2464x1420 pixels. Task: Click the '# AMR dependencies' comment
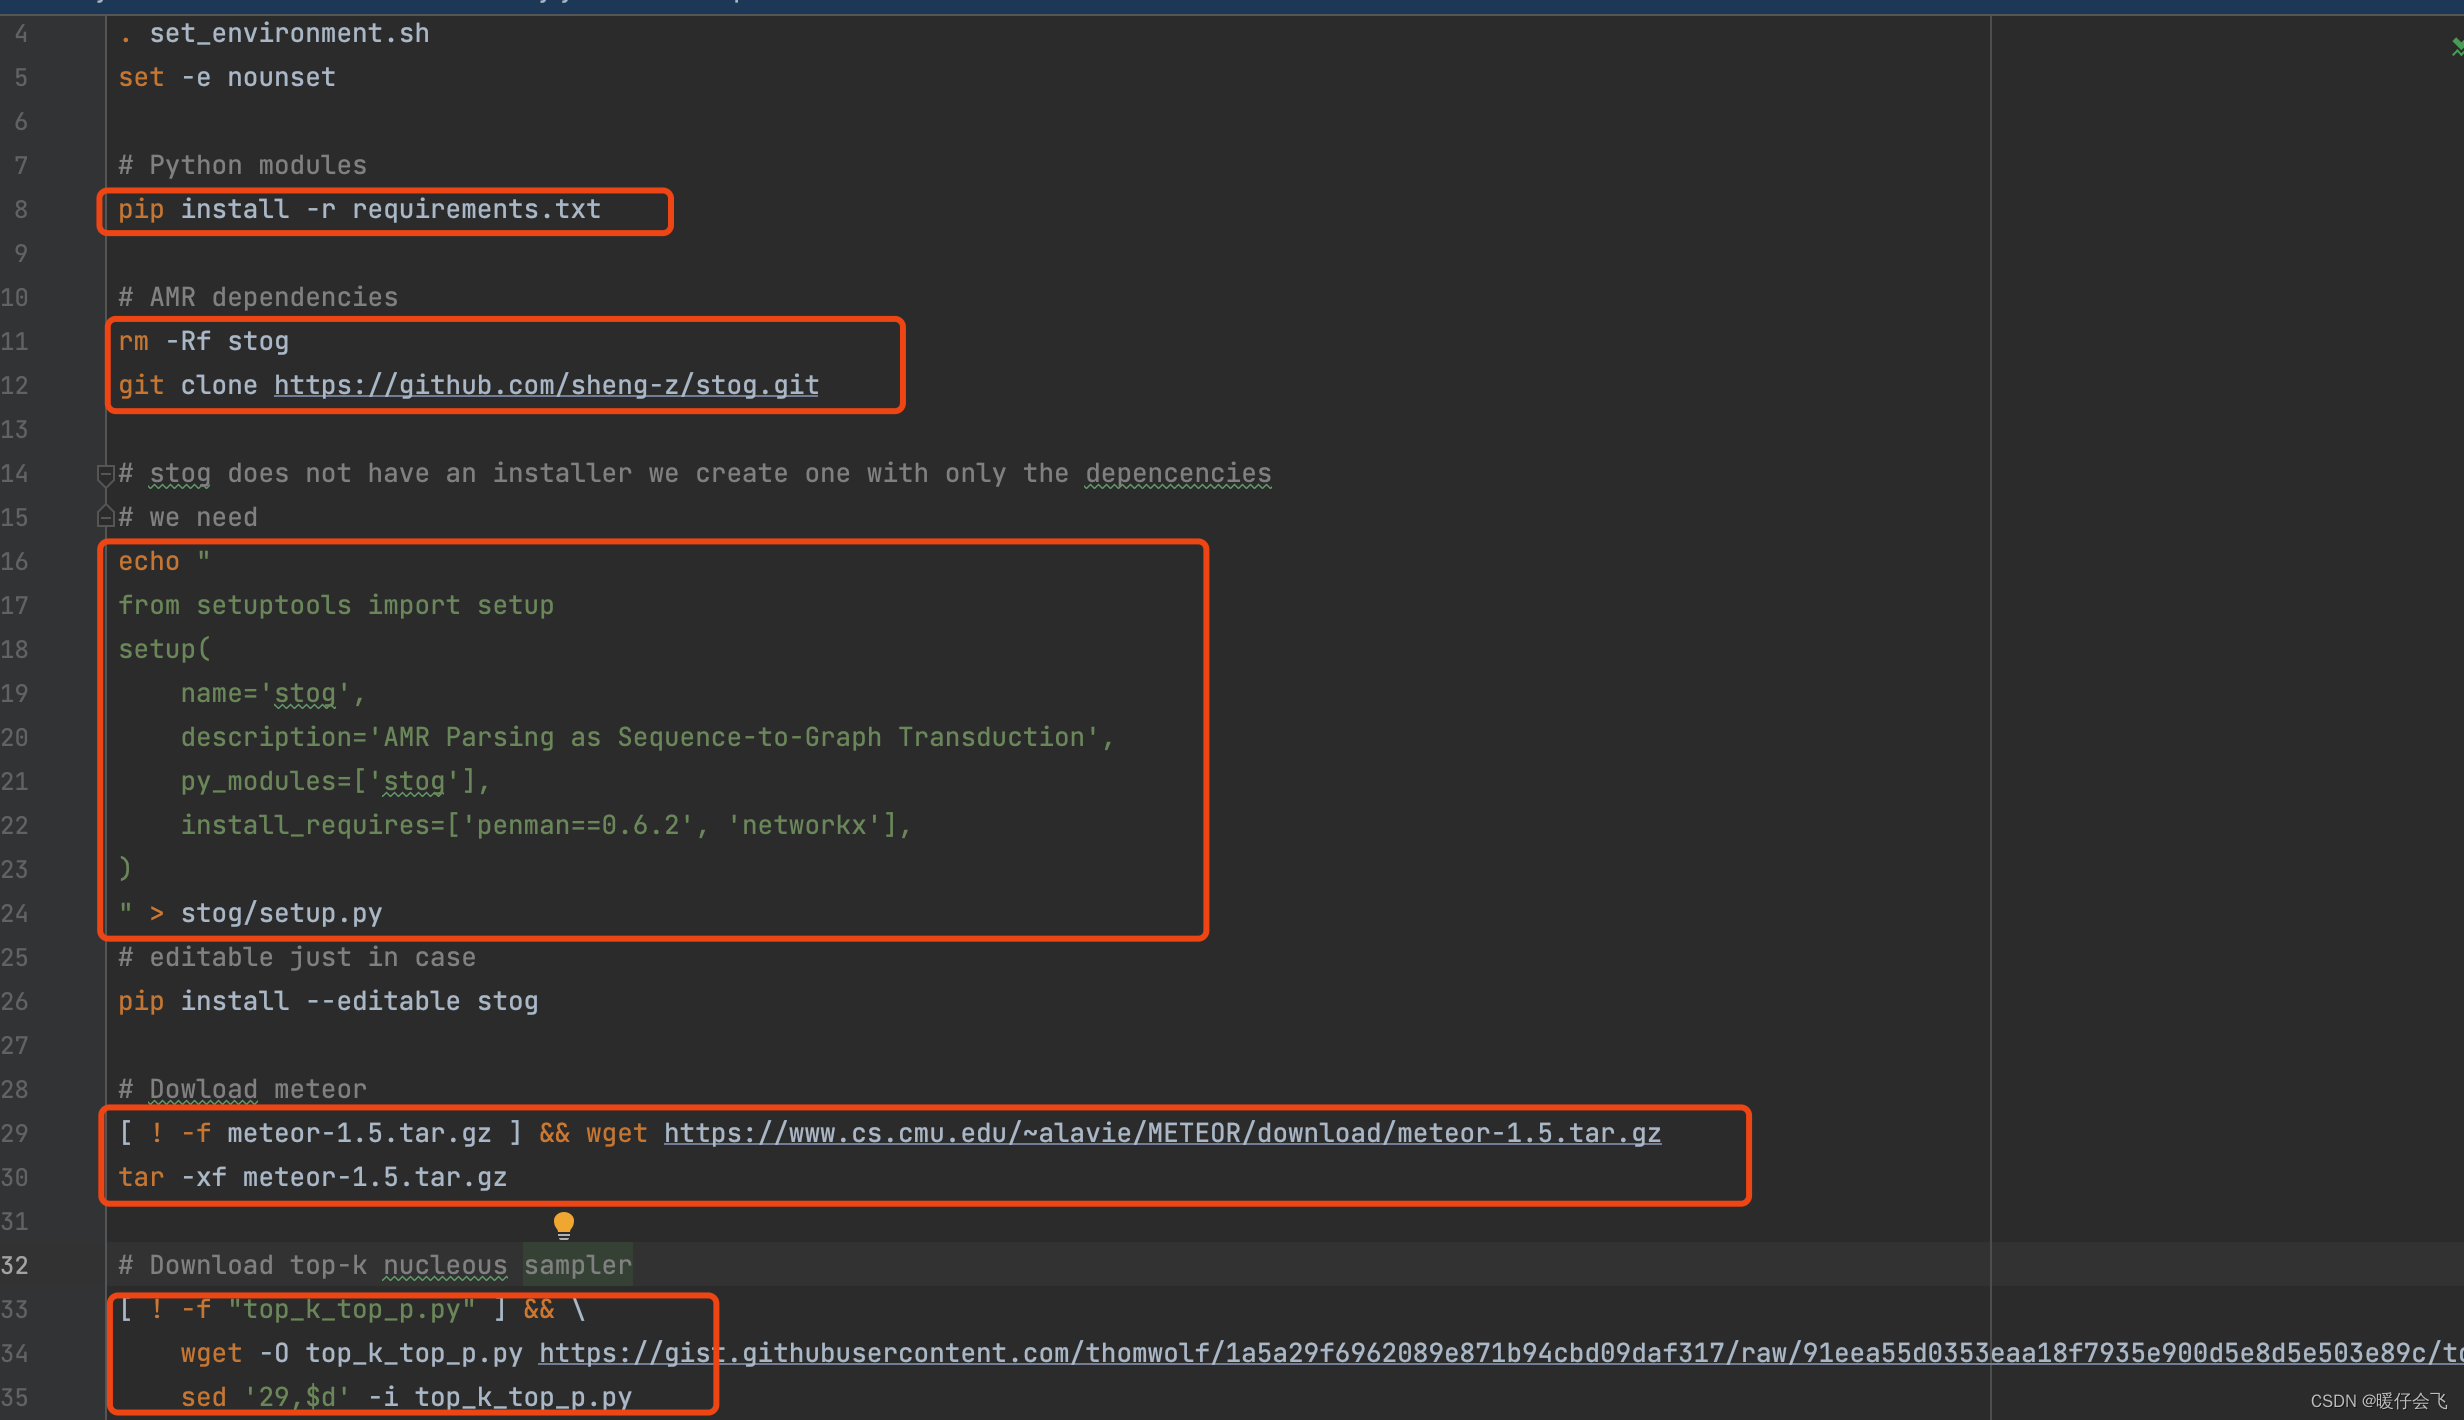pyautogui.click(x=258, y=297)
